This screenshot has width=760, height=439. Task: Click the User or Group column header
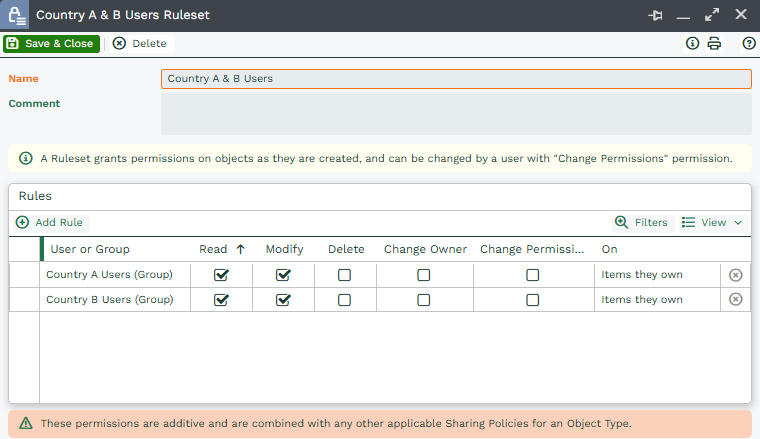(x=90, y=249)
